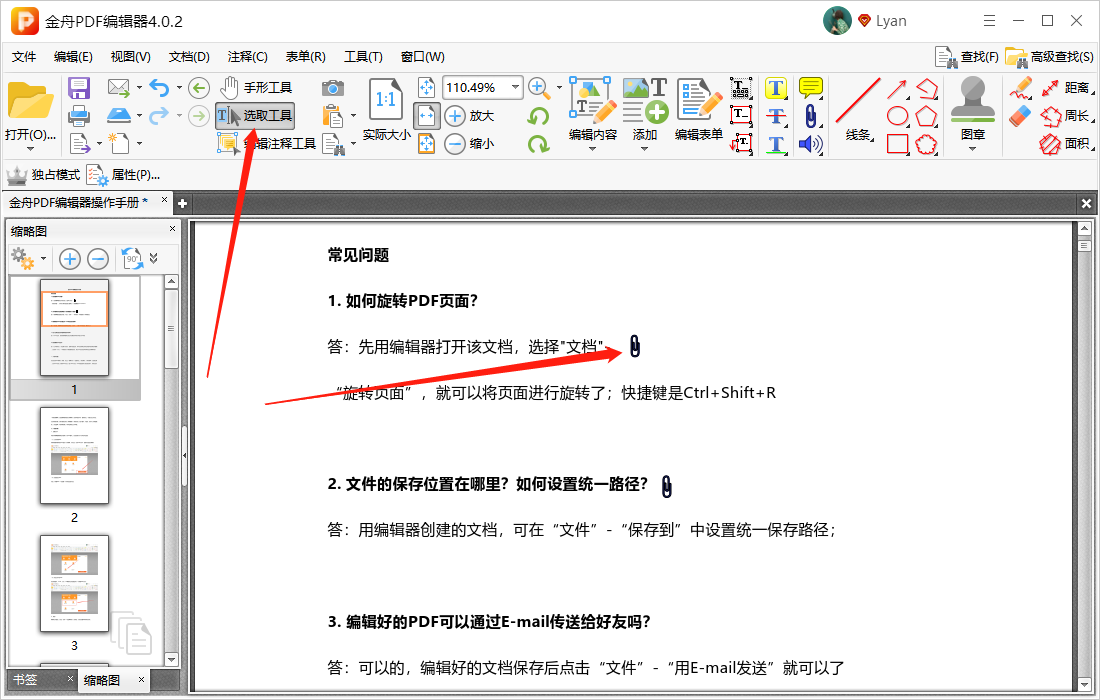Viewport: 1100px width, 700px height.
Task: Take a snapshot with camera icon
Action: pyautogui.click(x=333, y=88)
